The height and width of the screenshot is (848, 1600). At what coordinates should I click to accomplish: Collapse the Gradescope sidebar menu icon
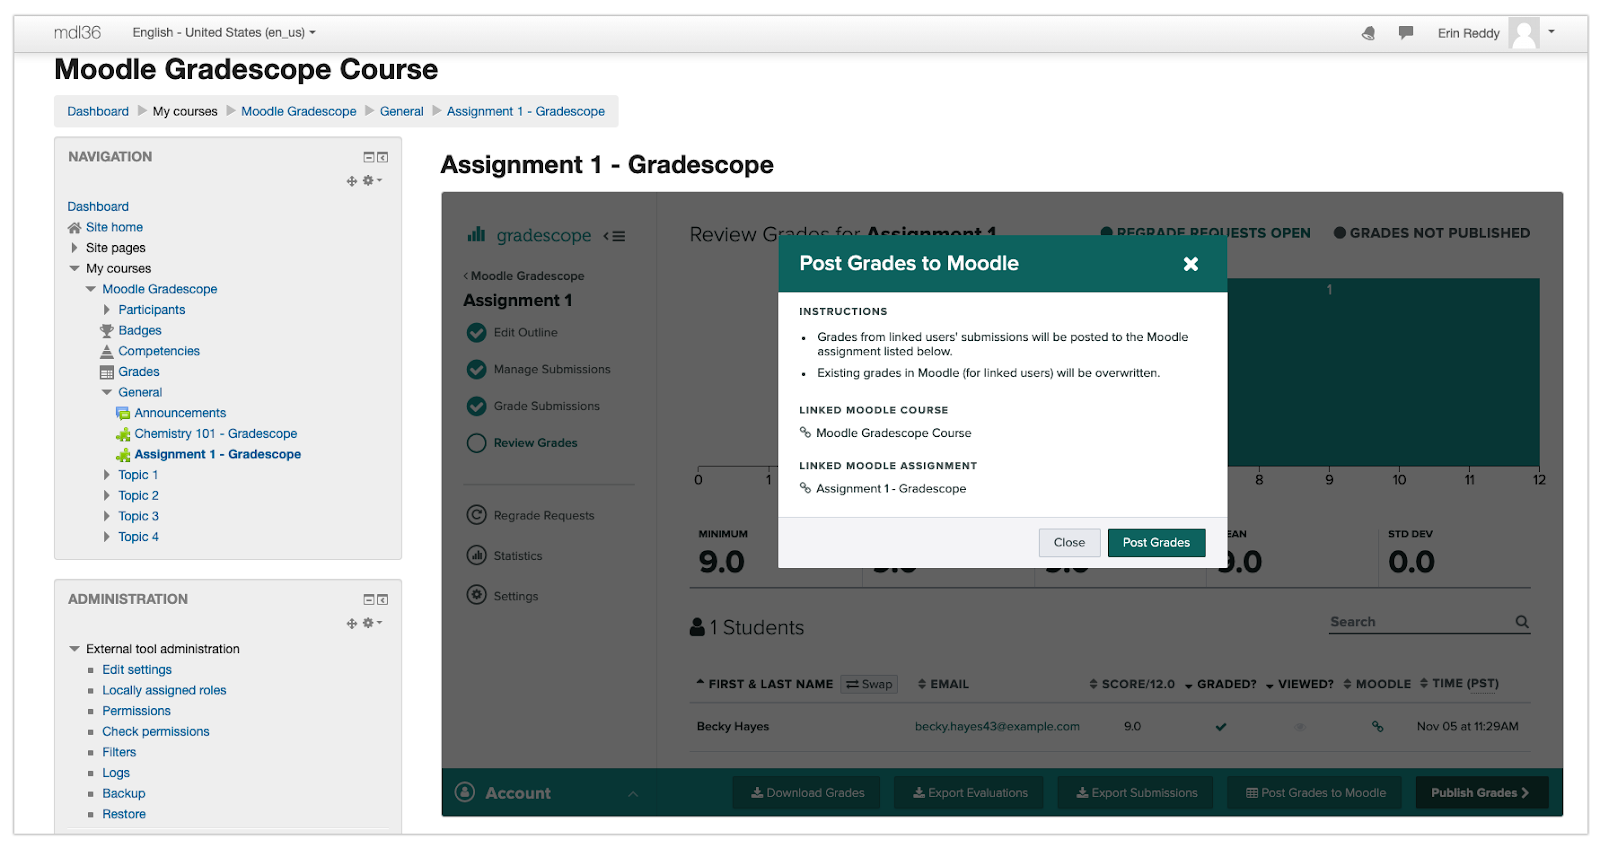click(x=614, y=237)
